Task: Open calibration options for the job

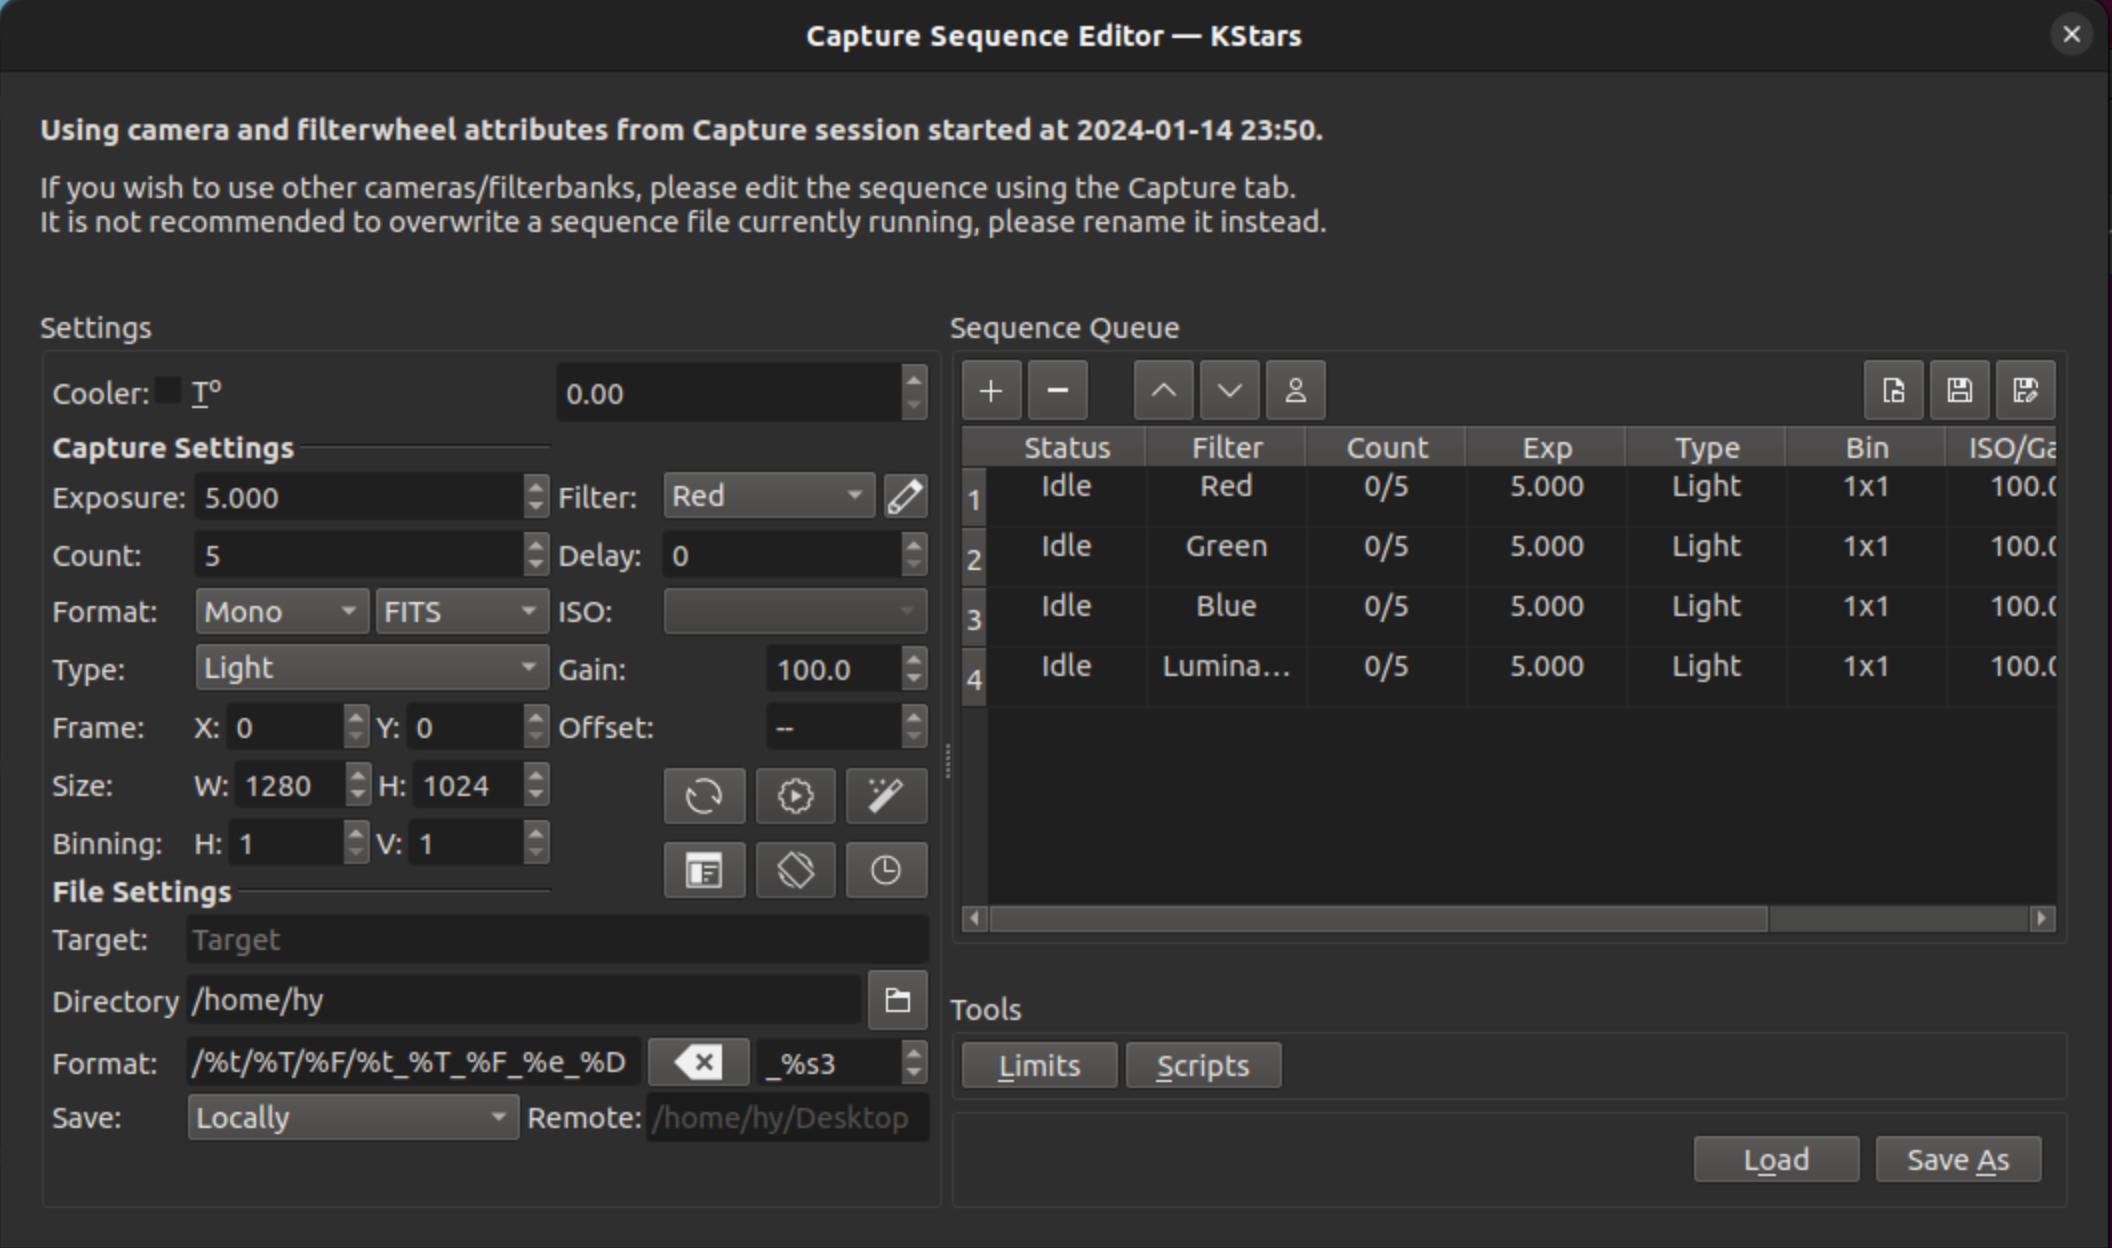Action: tap(795, 796)
